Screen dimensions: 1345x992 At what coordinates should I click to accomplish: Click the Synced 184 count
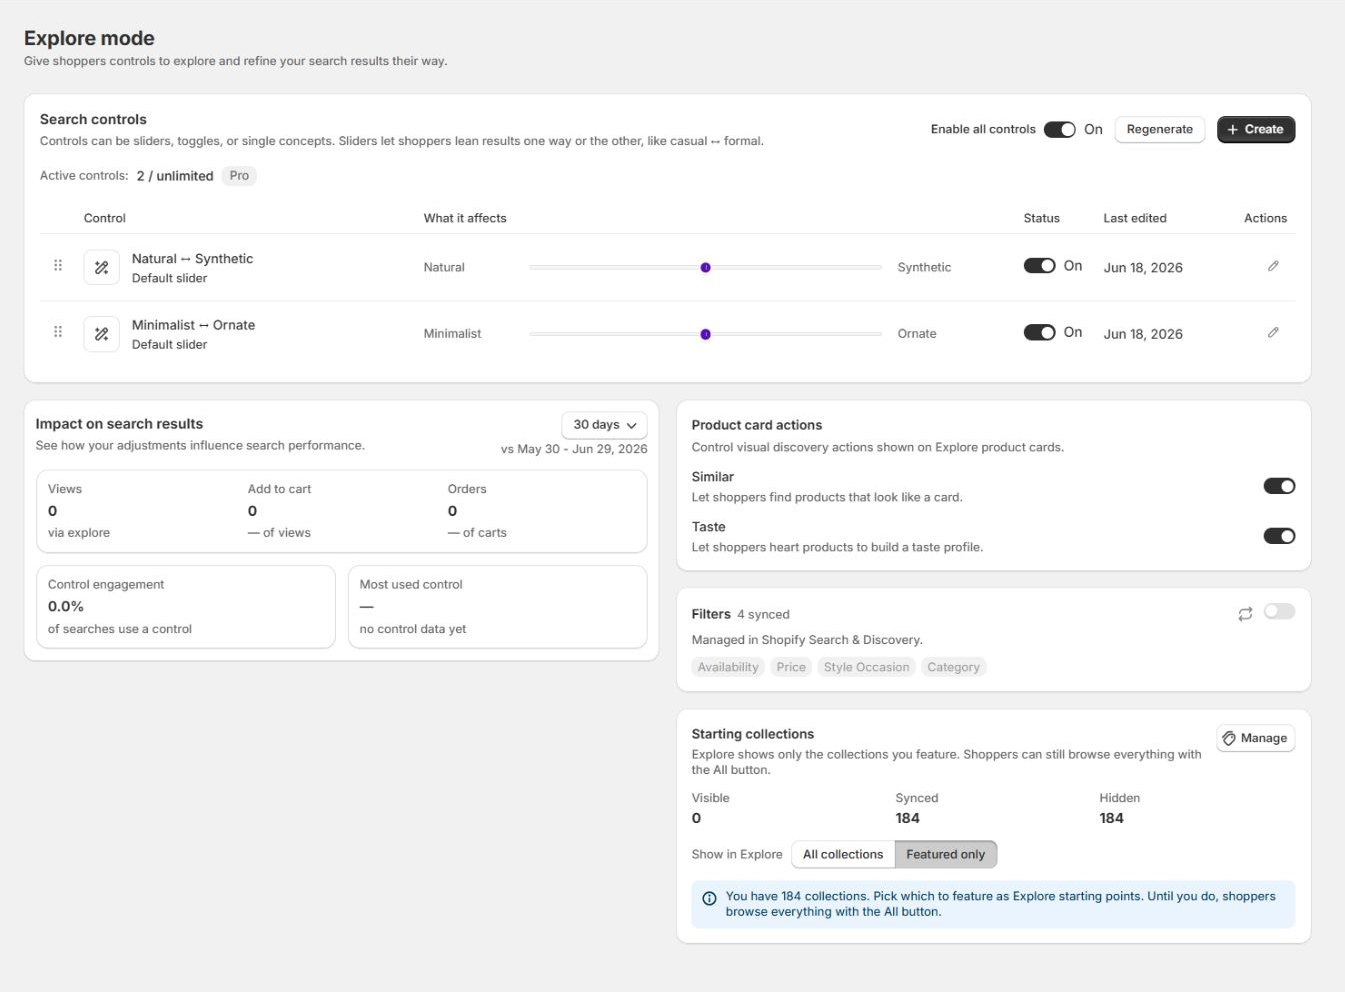[908, 818]
